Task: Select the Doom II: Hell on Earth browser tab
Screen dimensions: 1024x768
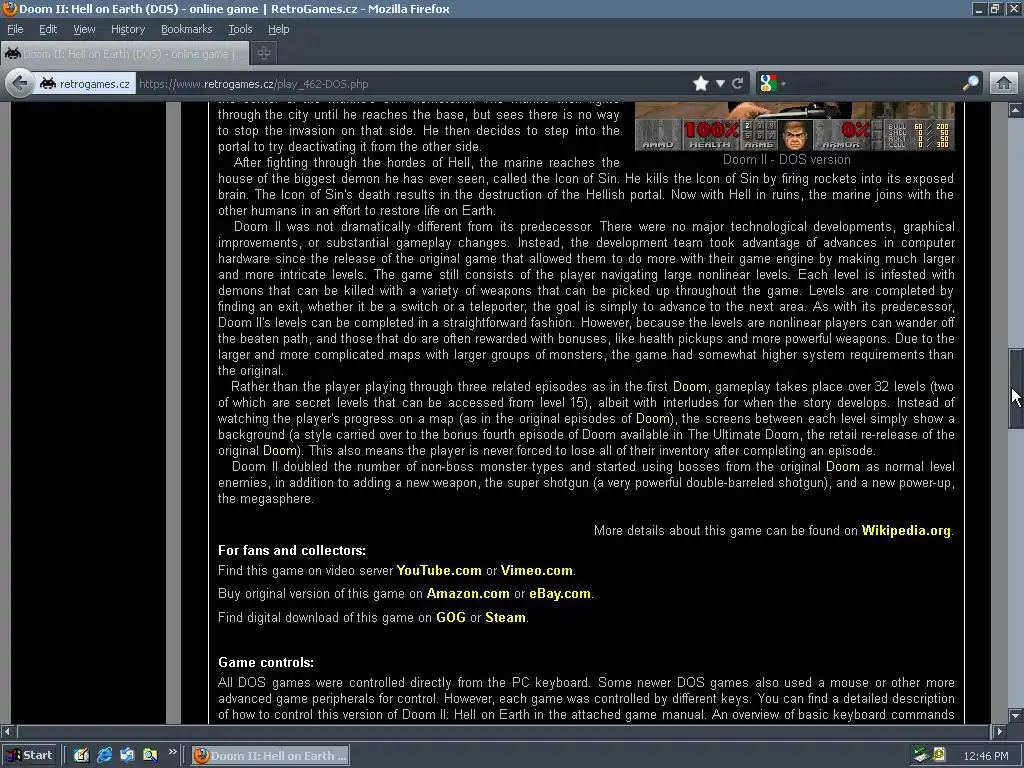Action: (125, 54)
